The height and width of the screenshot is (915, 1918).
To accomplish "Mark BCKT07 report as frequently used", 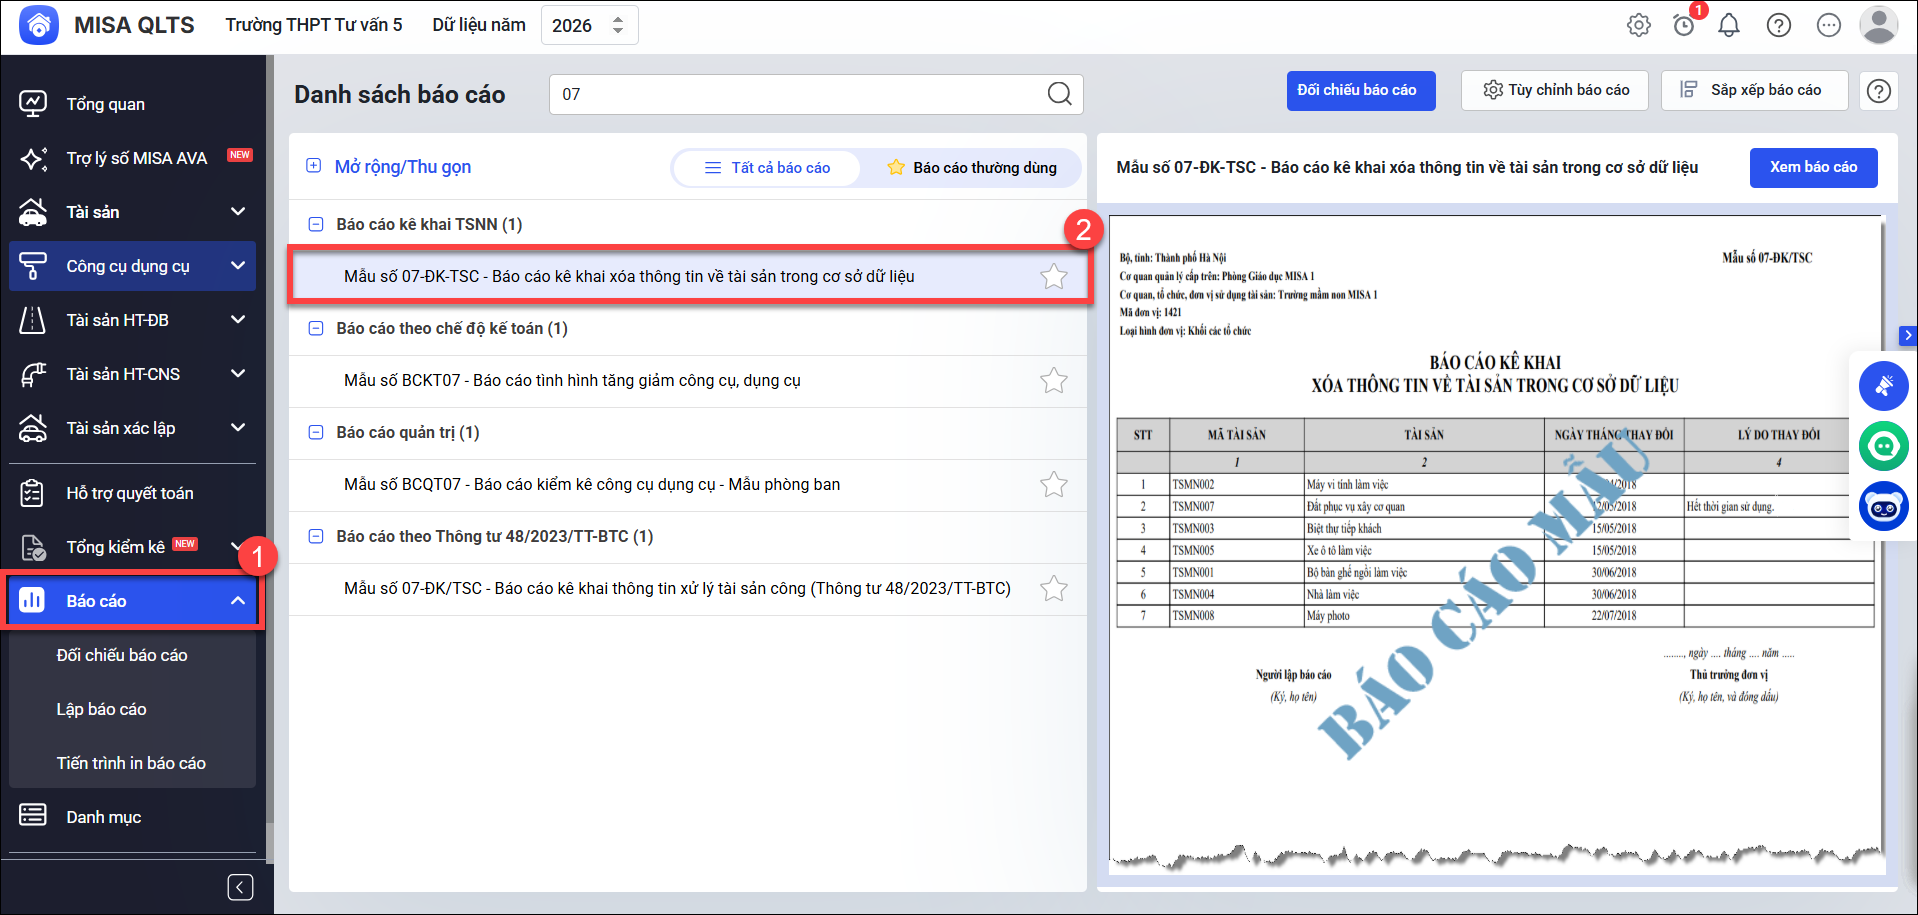I will coord(1053,381).
